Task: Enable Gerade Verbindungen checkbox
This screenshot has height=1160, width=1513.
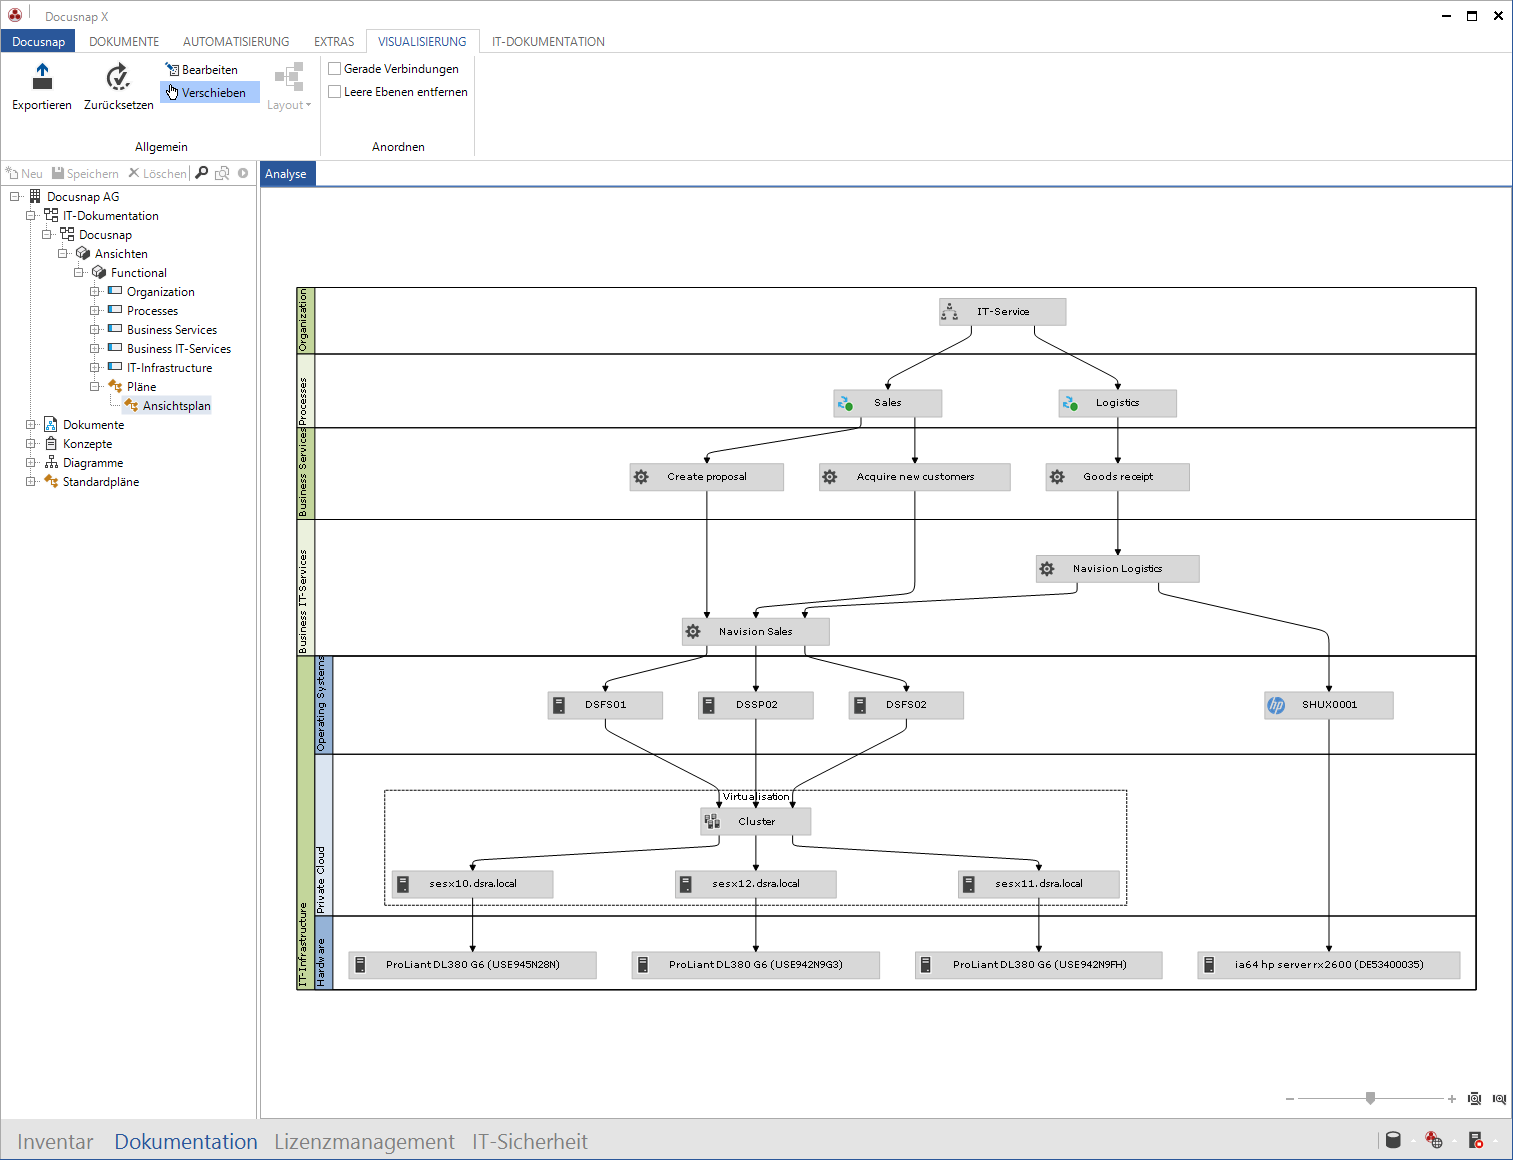Action: [x=335, y=69]
